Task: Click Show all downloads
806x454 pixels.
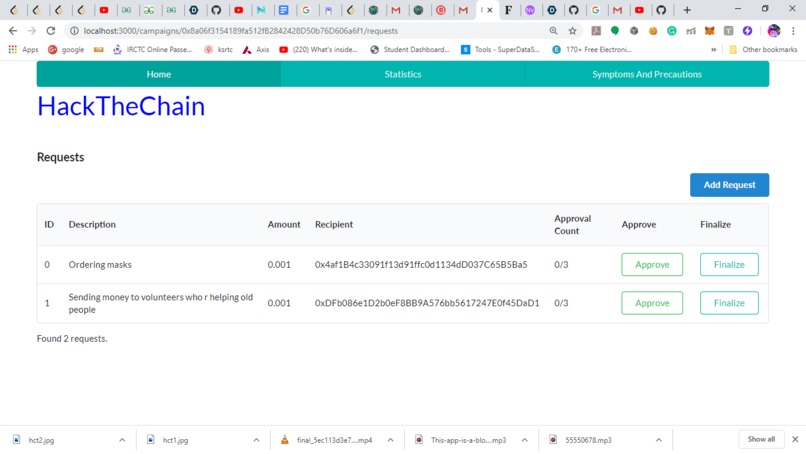Action: pos(761,439)
